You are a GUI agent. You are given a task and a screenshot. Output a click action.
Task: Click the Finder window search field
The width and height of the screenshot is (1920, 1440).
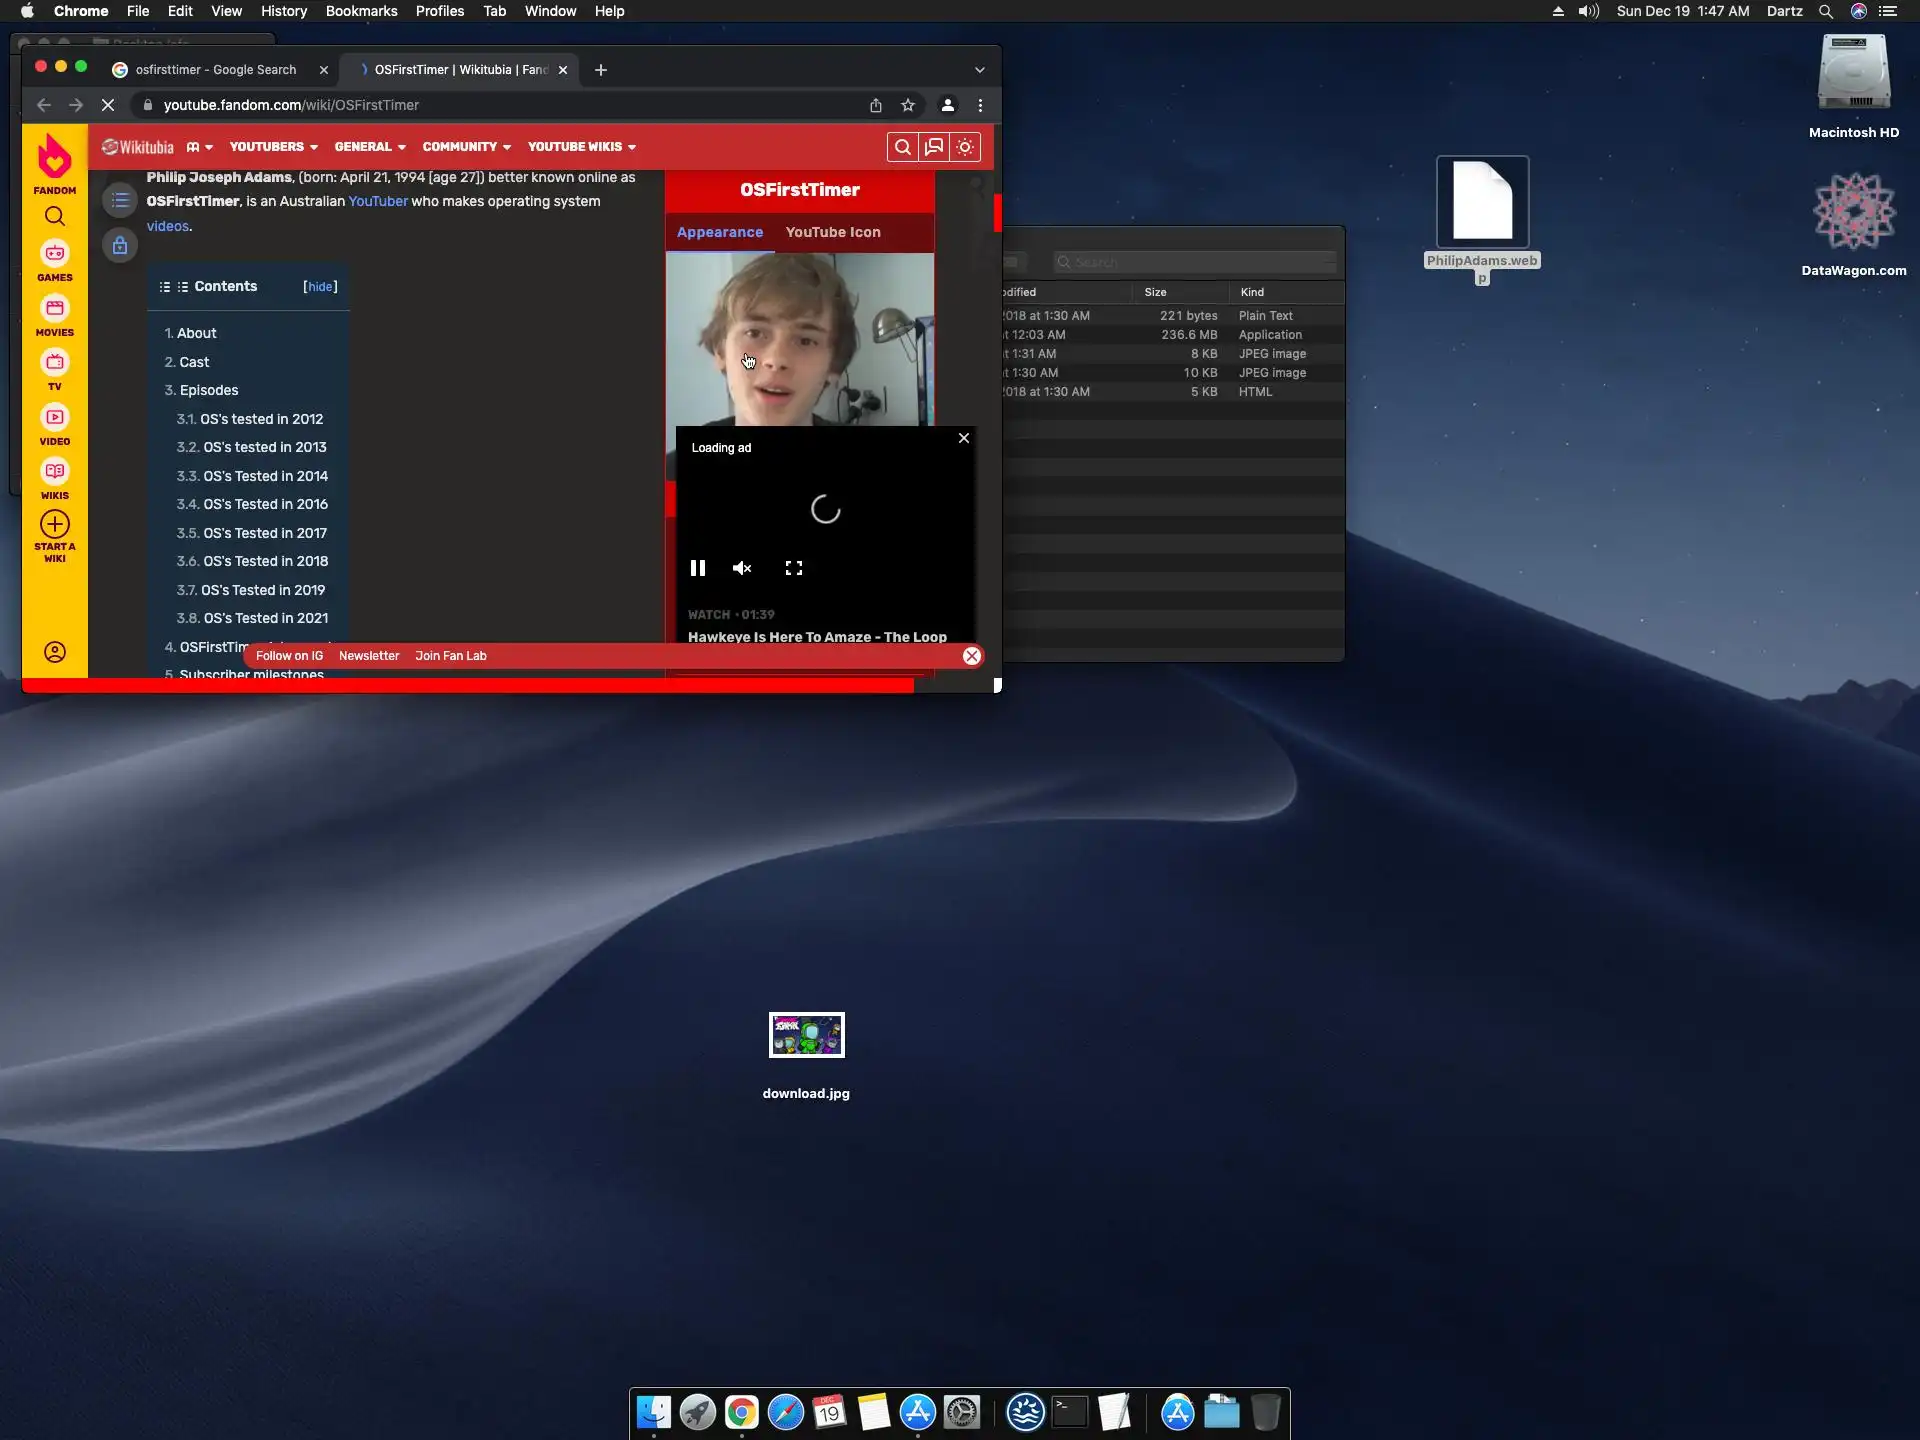click(1195, 262)
